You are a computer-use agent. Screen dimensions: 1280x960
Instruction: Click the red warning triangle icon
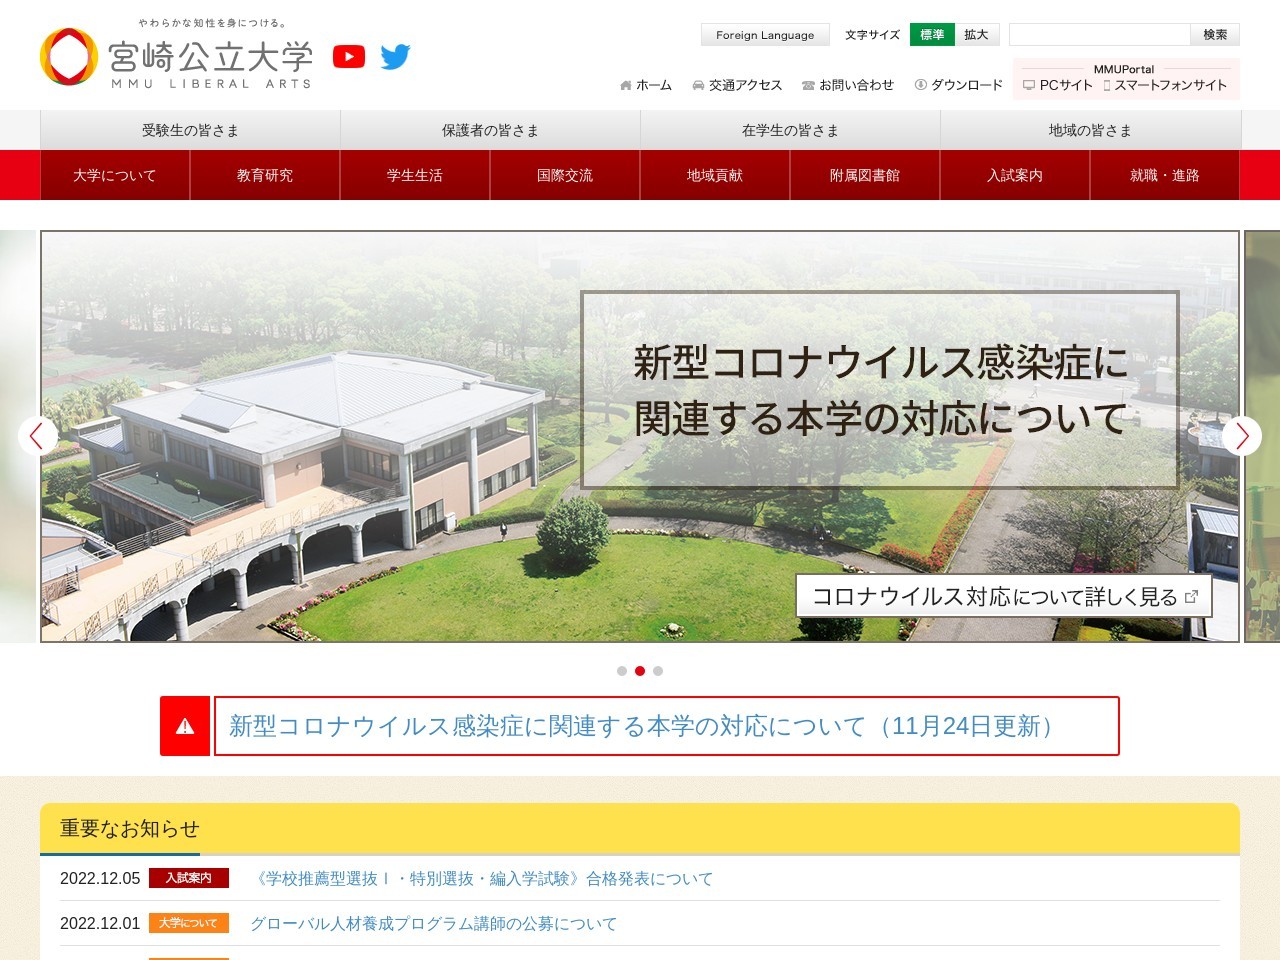pyautogui.click(x=185, y=726)
